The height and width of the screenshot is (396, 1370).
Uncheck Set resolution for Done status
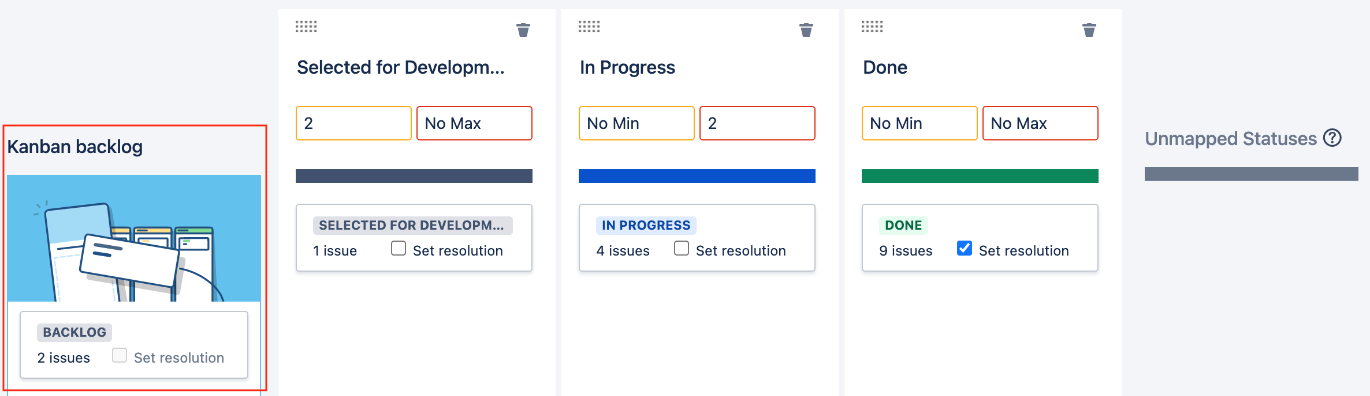(964, 249)
